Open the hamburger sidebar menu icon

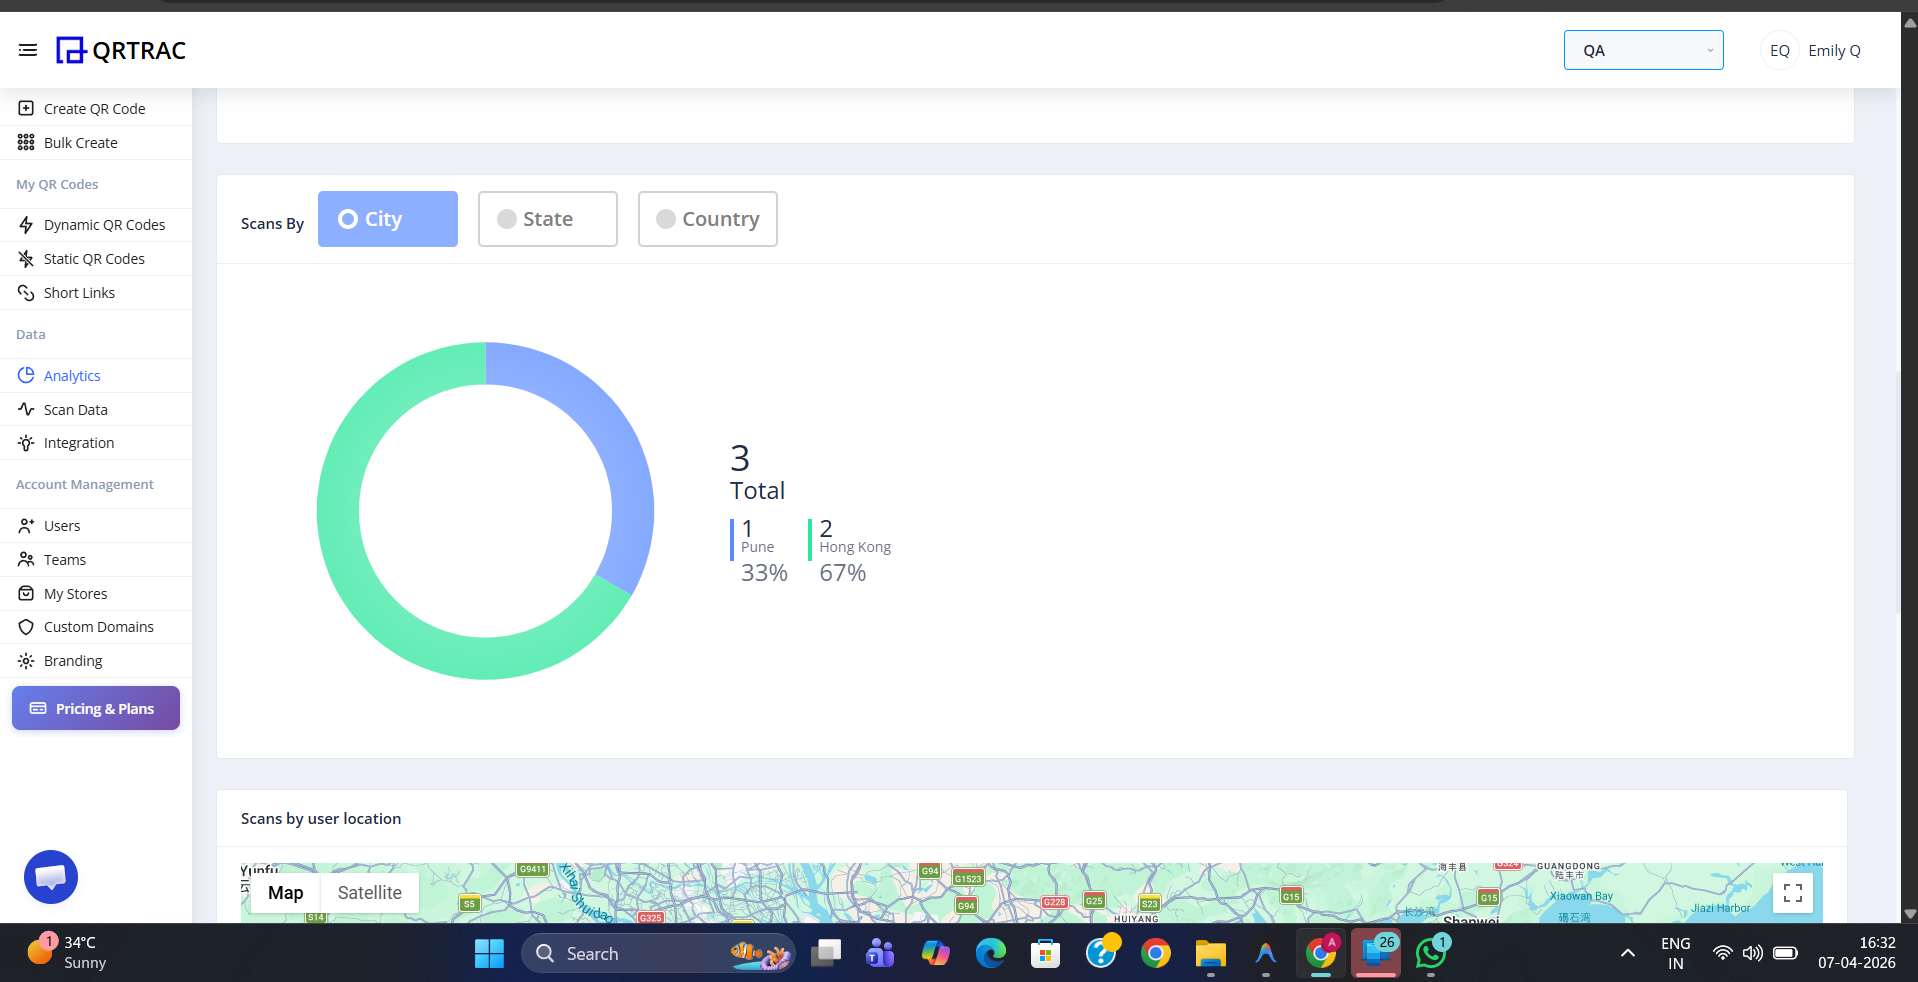pyautogui.click(x=28, y=50)
